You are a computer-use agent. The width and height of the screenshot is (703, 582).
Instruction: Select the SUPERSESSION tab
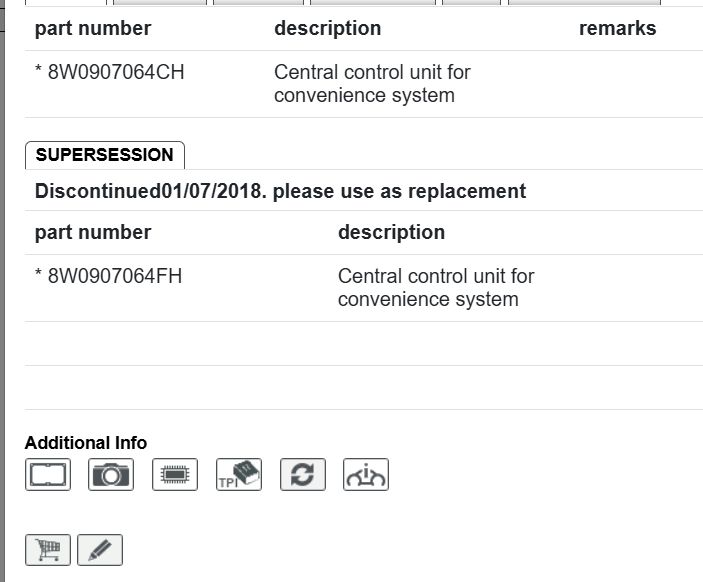pos(104,155)
